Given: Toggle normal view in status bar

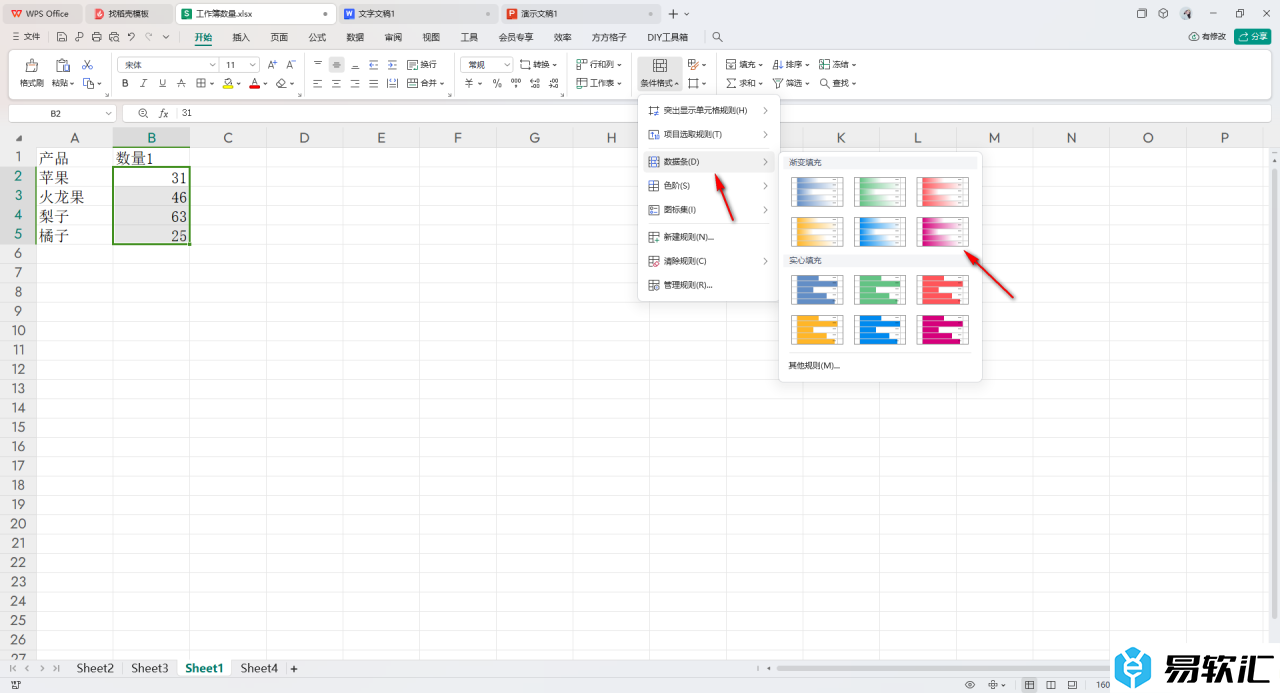Looking at the screenshot, I should 1030,685.
